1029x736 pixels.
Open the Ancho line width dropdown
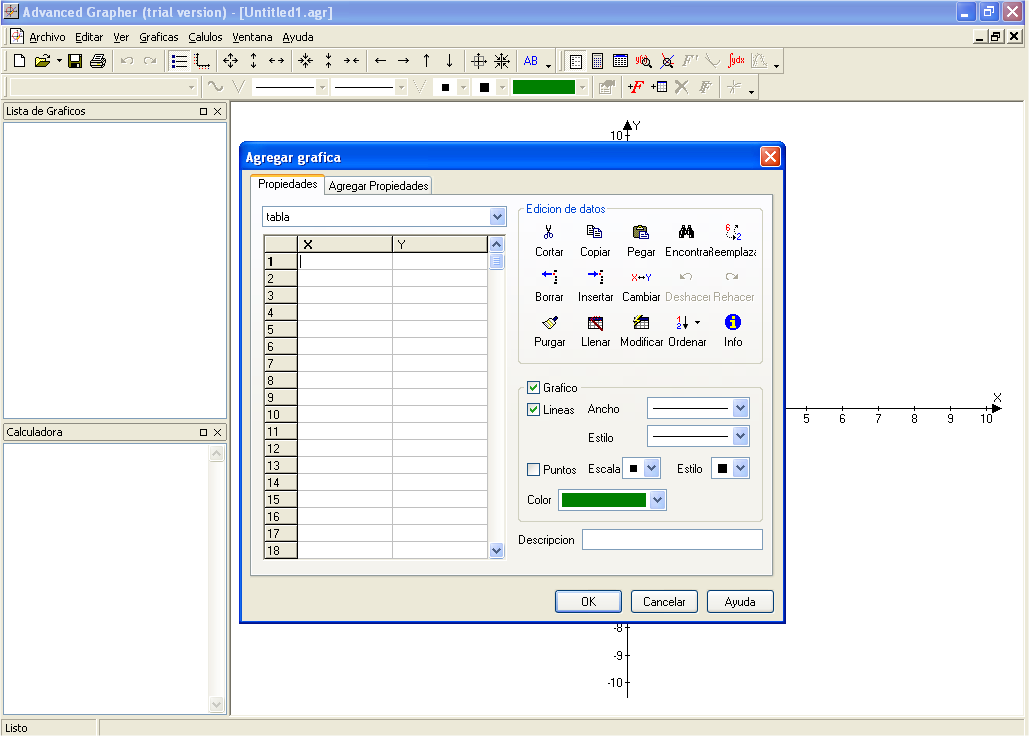(x=740, y=408)
